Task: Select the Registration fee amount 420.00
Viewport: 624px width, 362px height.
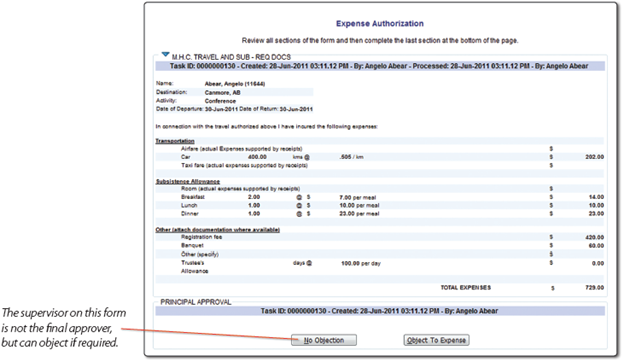Action: [x=595, y=237]
